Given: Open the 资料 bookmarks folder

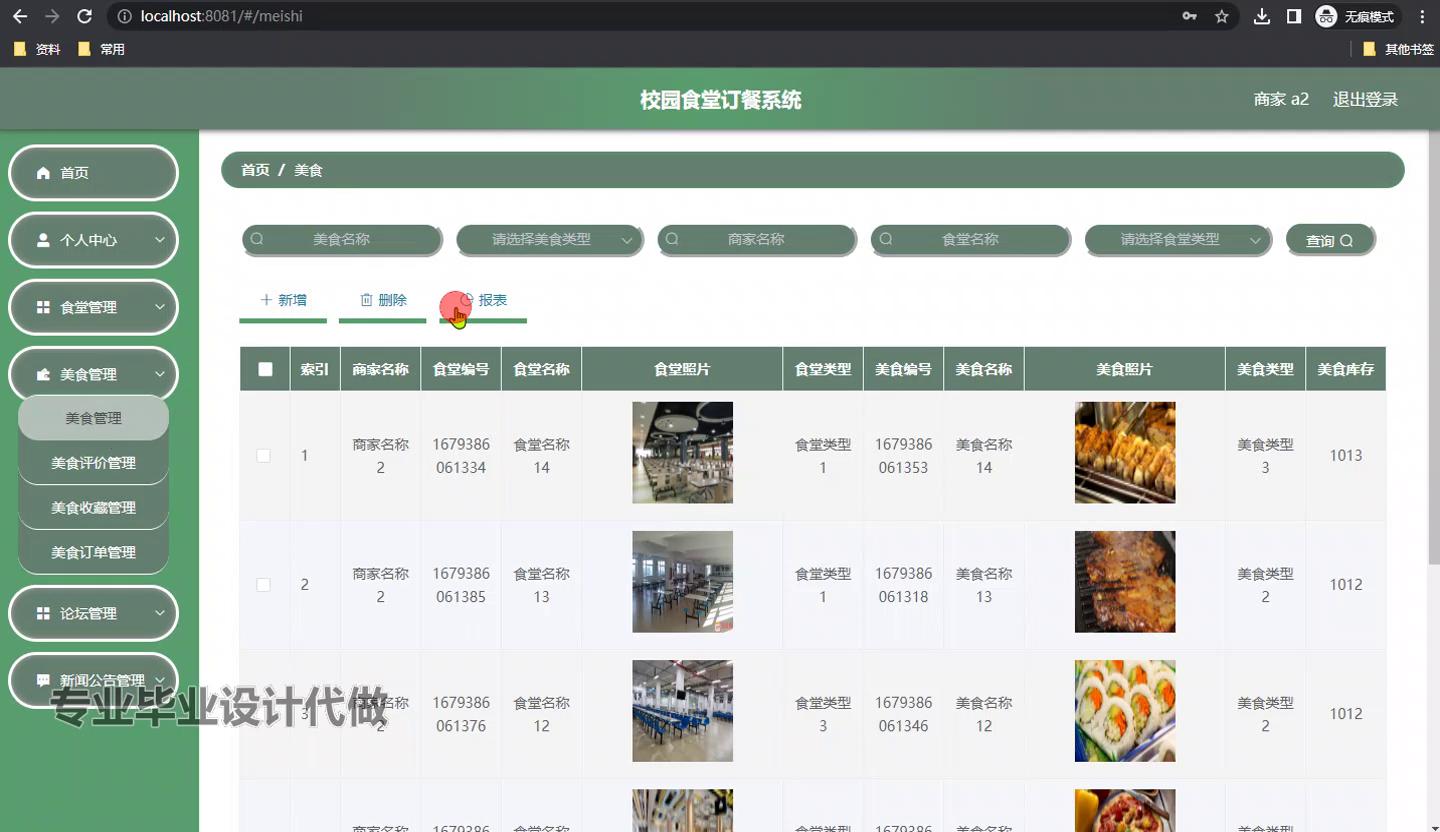Looking at the screenshot, I should pos(37,49).
